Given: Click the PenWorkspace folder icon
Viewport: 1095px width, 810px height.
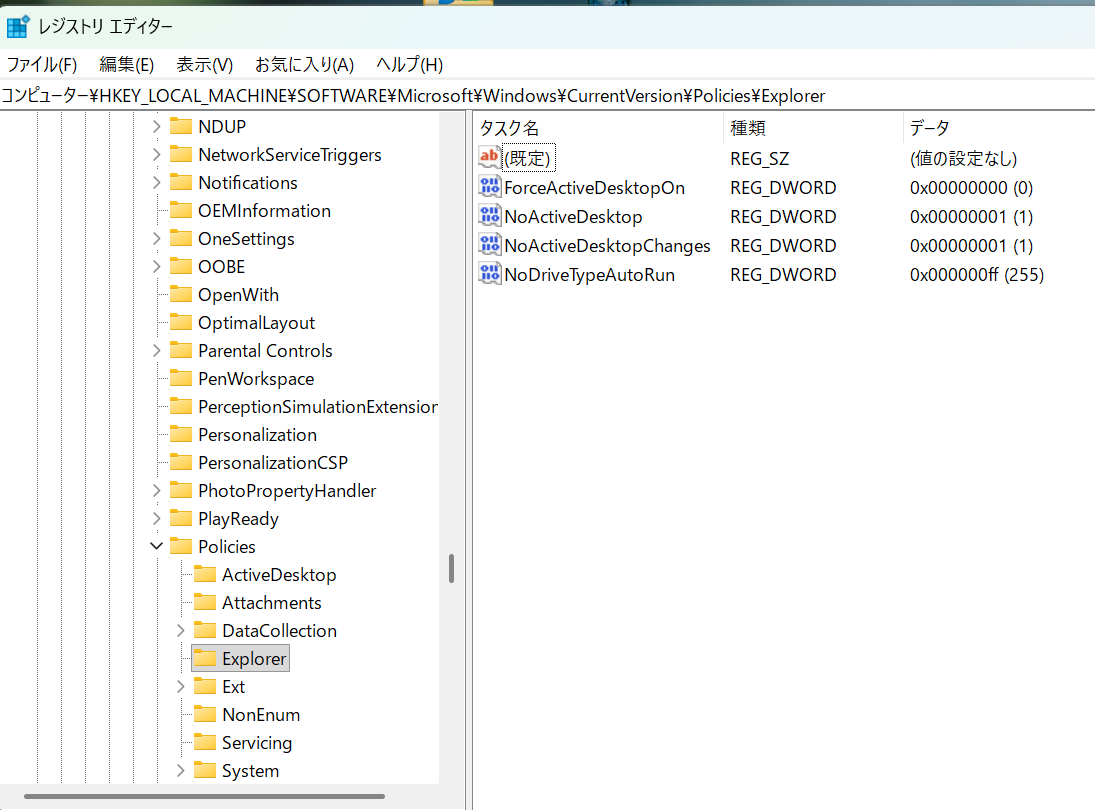Looking at the screenshot, I should point(181,378).
